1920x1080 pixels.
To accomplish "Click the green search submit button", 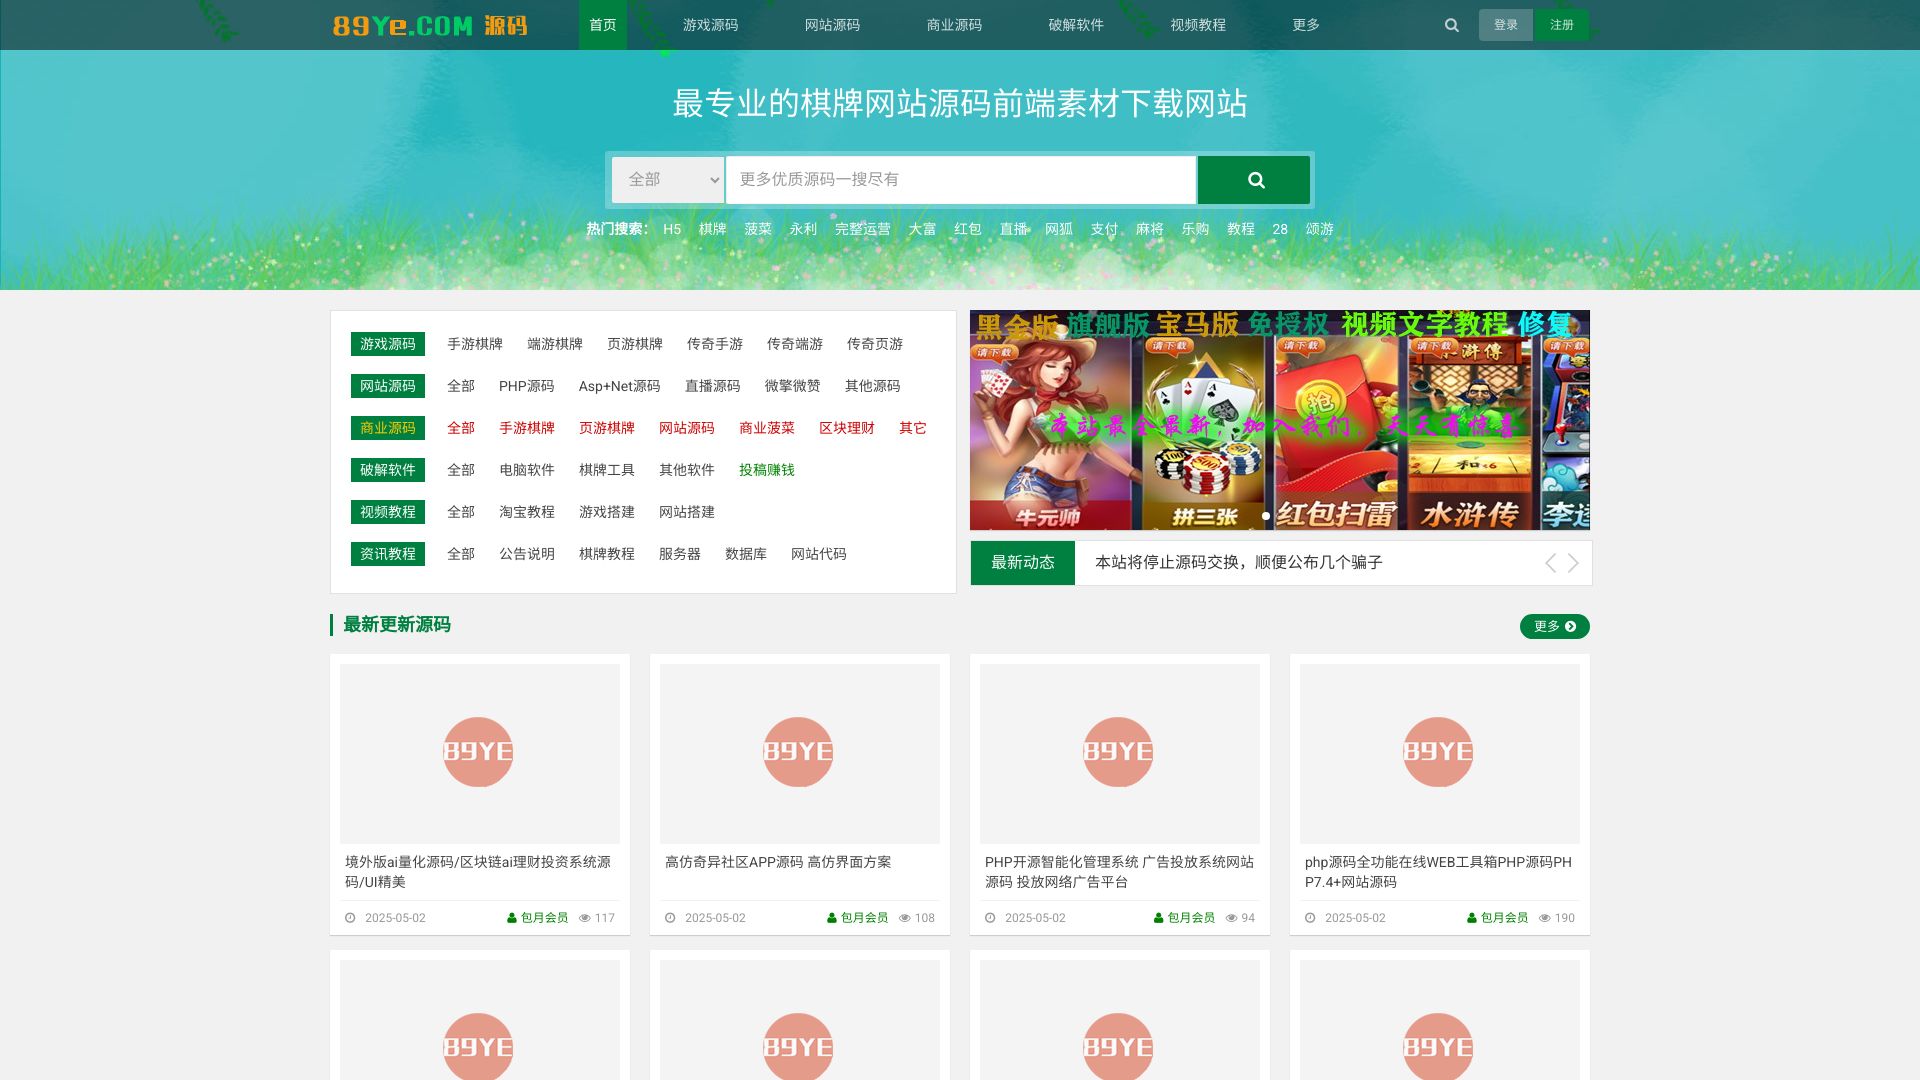I will point(1254,180).
